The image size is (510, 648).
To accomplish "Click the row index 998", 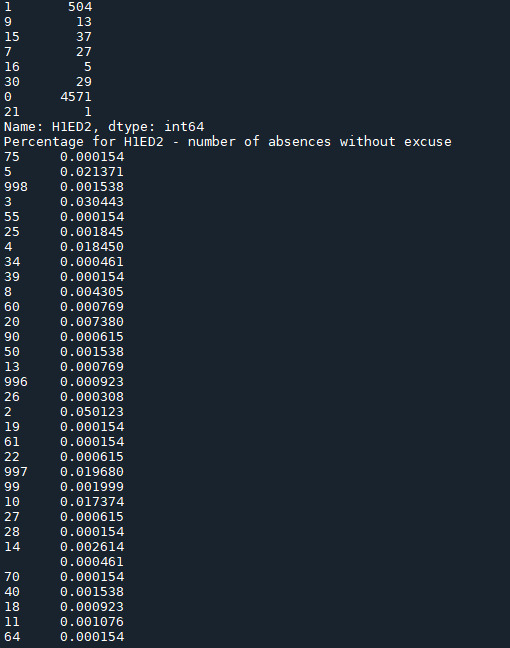I will 16,187.
